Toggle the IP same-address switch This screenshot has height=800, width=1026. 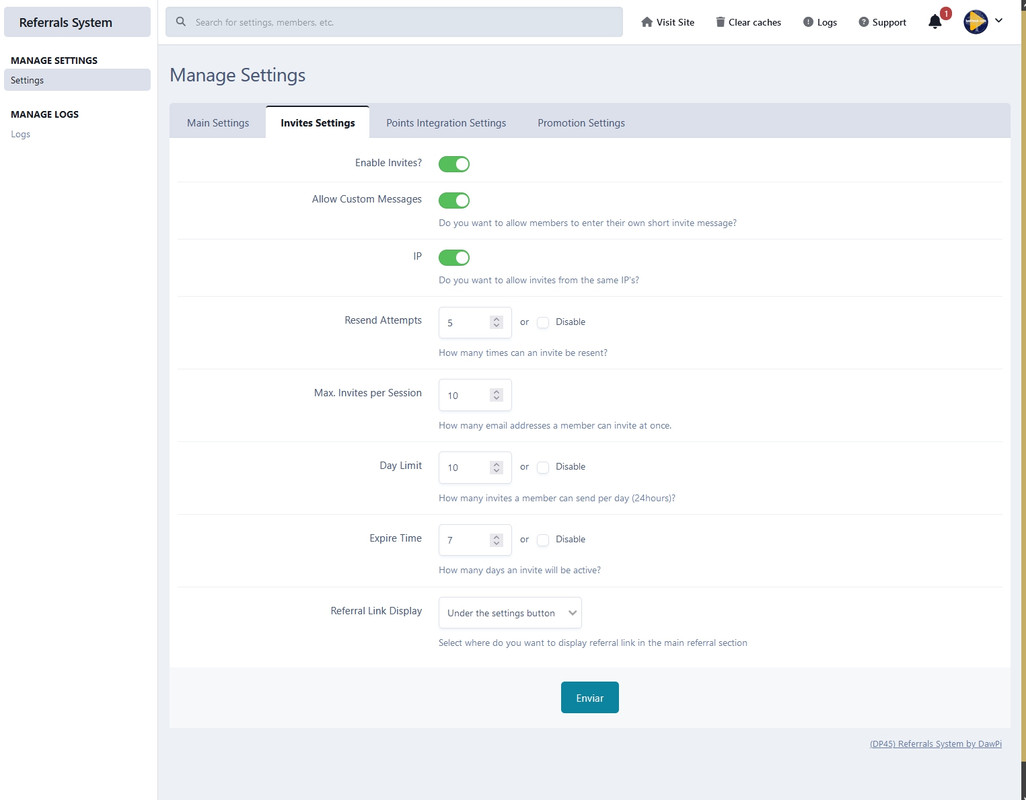coord(454,258)
